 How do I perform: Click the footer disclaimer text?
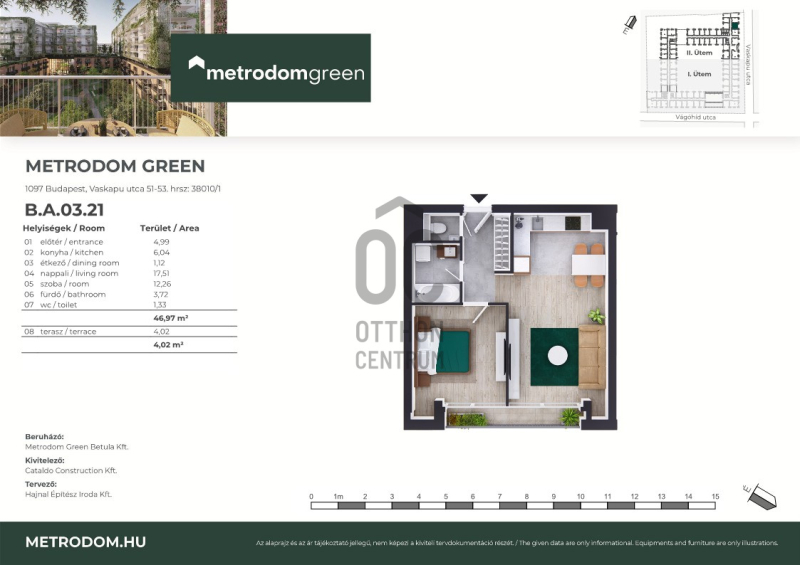pos(517,543)
